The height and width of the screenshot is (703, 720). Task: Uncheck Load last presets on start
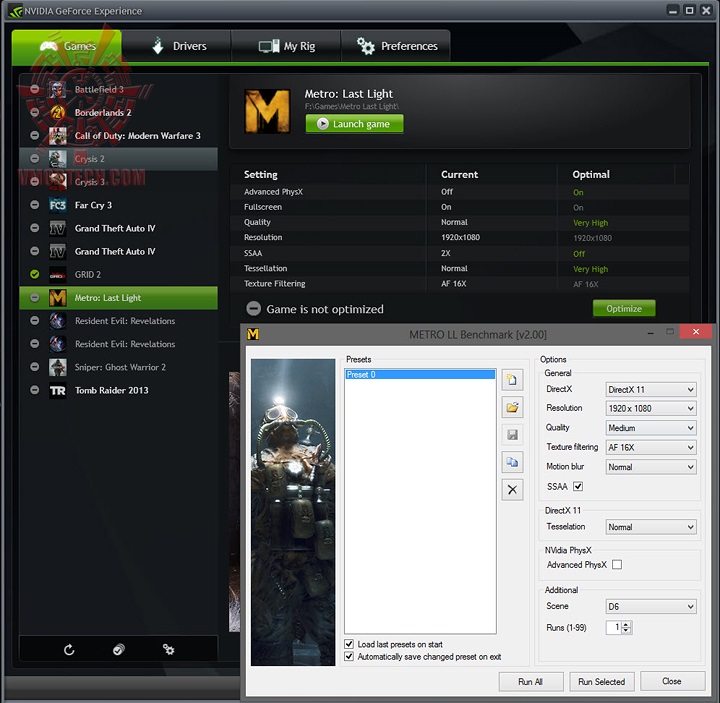pyautogui.click(x=349, y=644)
